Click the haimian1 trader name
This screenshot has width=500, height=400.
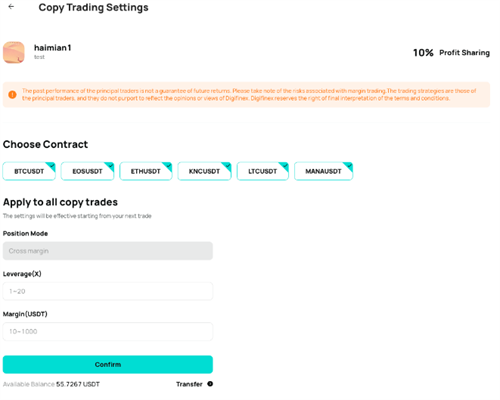[53, 48]
